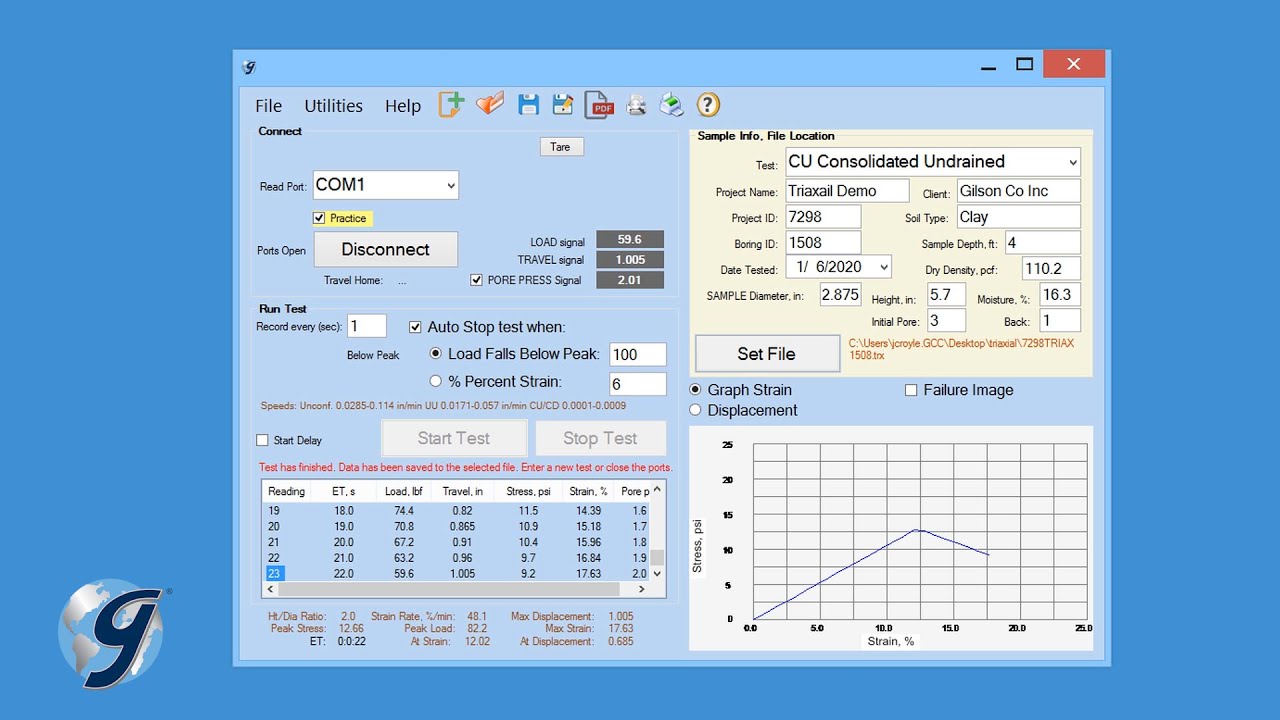This screenshot has height=720, width=1280.
Task: Save test using the blue floppy icon
Action: coord(529,104)
